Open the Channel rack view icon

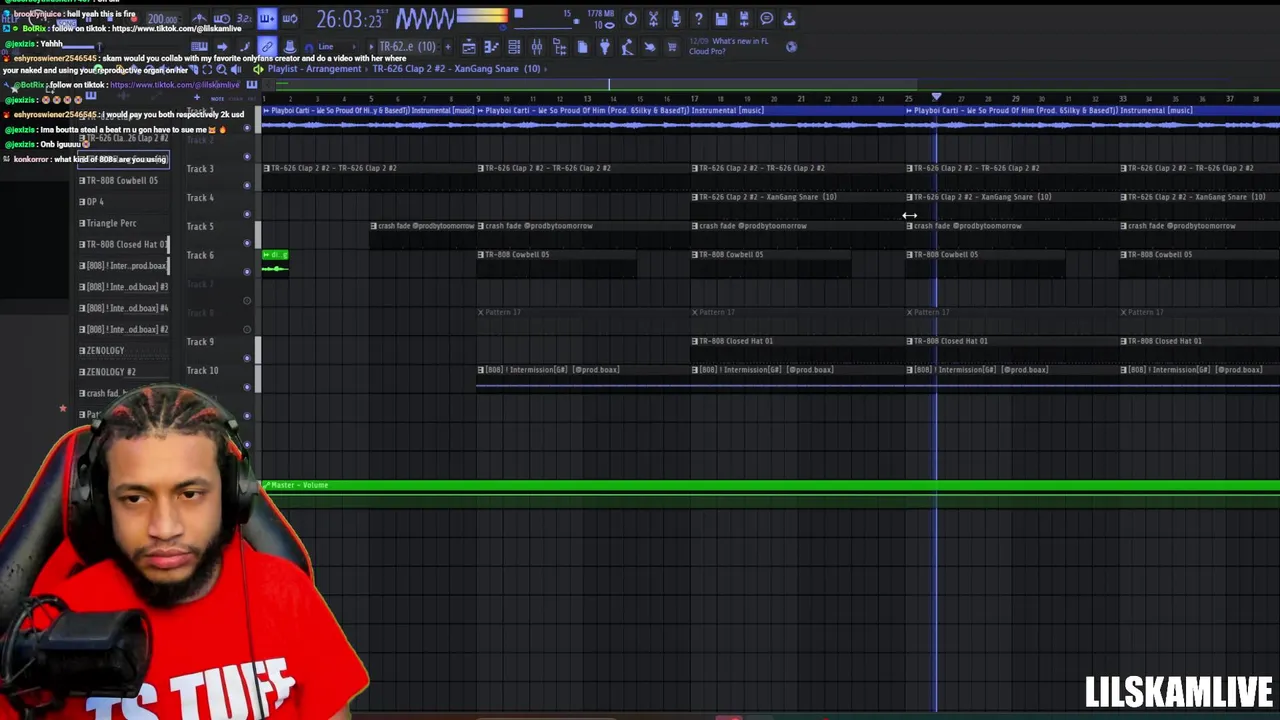click(514, 47)
